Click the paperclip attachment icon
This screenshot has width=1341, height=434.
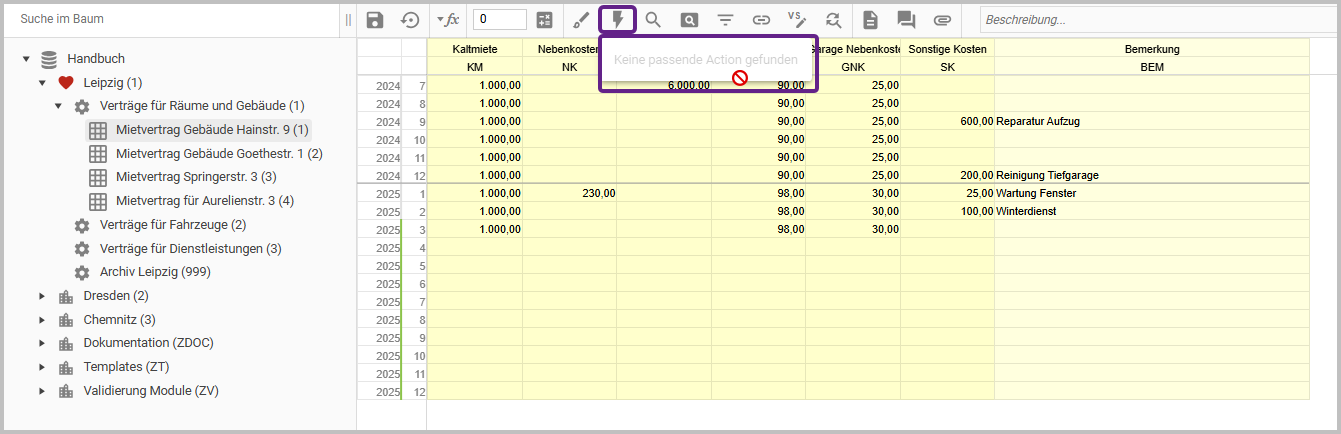point(942,20)
